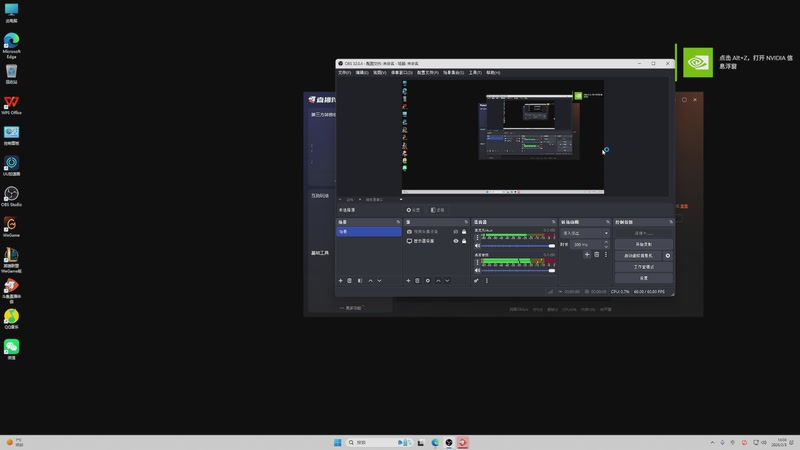Screen dimensions: 800x450
Task: Move scene up with the up arrow
Action: tap(370, 281)
